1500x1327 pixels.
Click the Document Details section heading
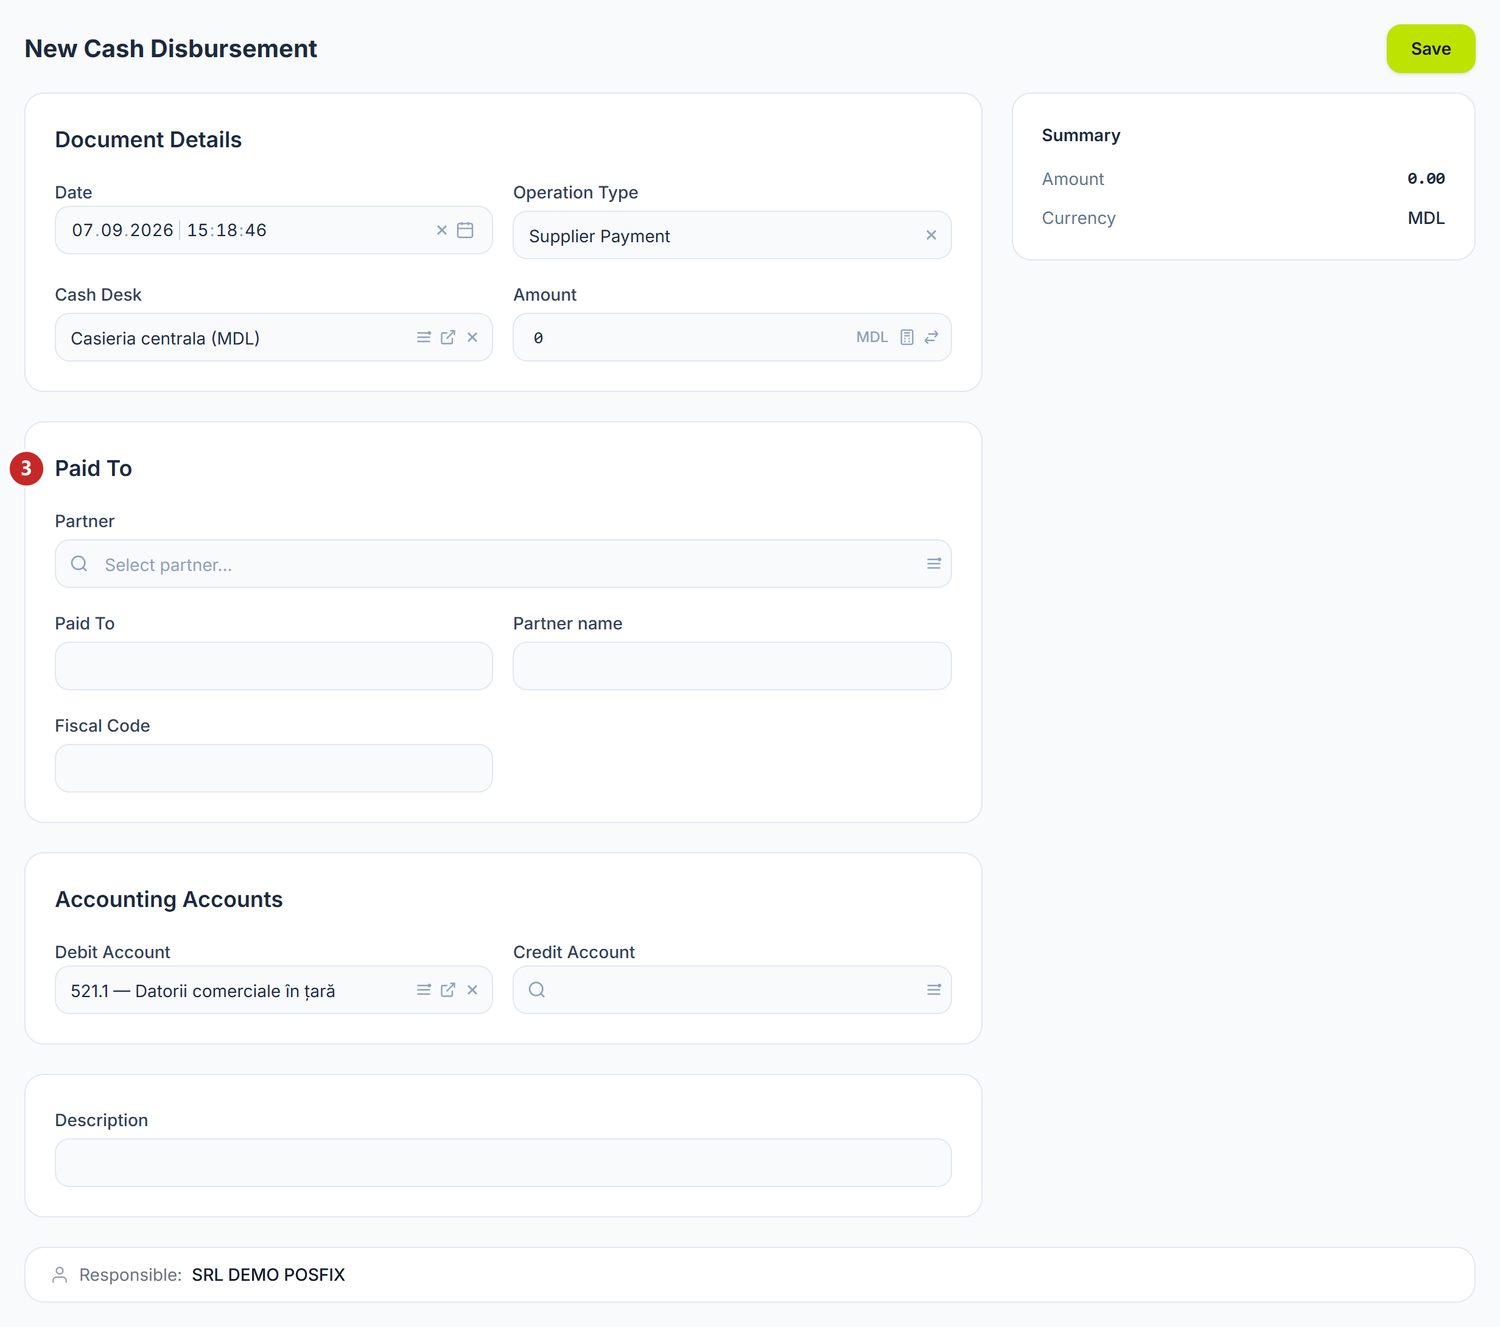point(148,140)
